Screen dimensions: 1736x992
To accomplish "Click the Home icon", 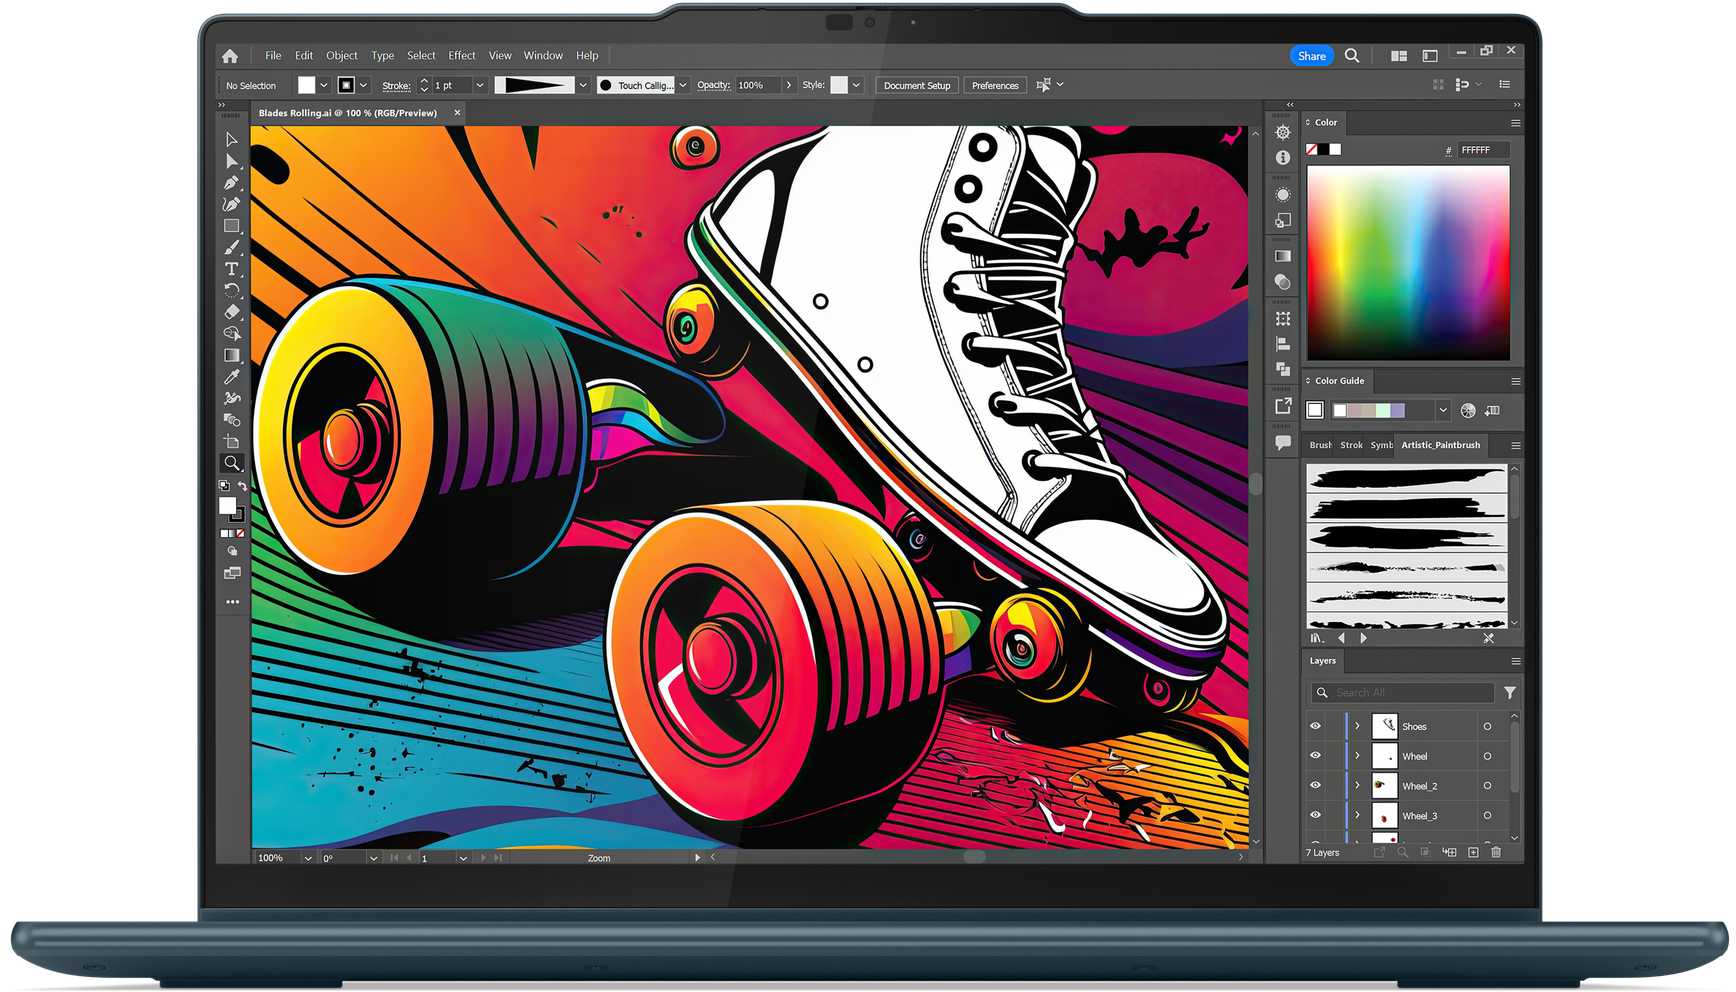I will (230, 56).
